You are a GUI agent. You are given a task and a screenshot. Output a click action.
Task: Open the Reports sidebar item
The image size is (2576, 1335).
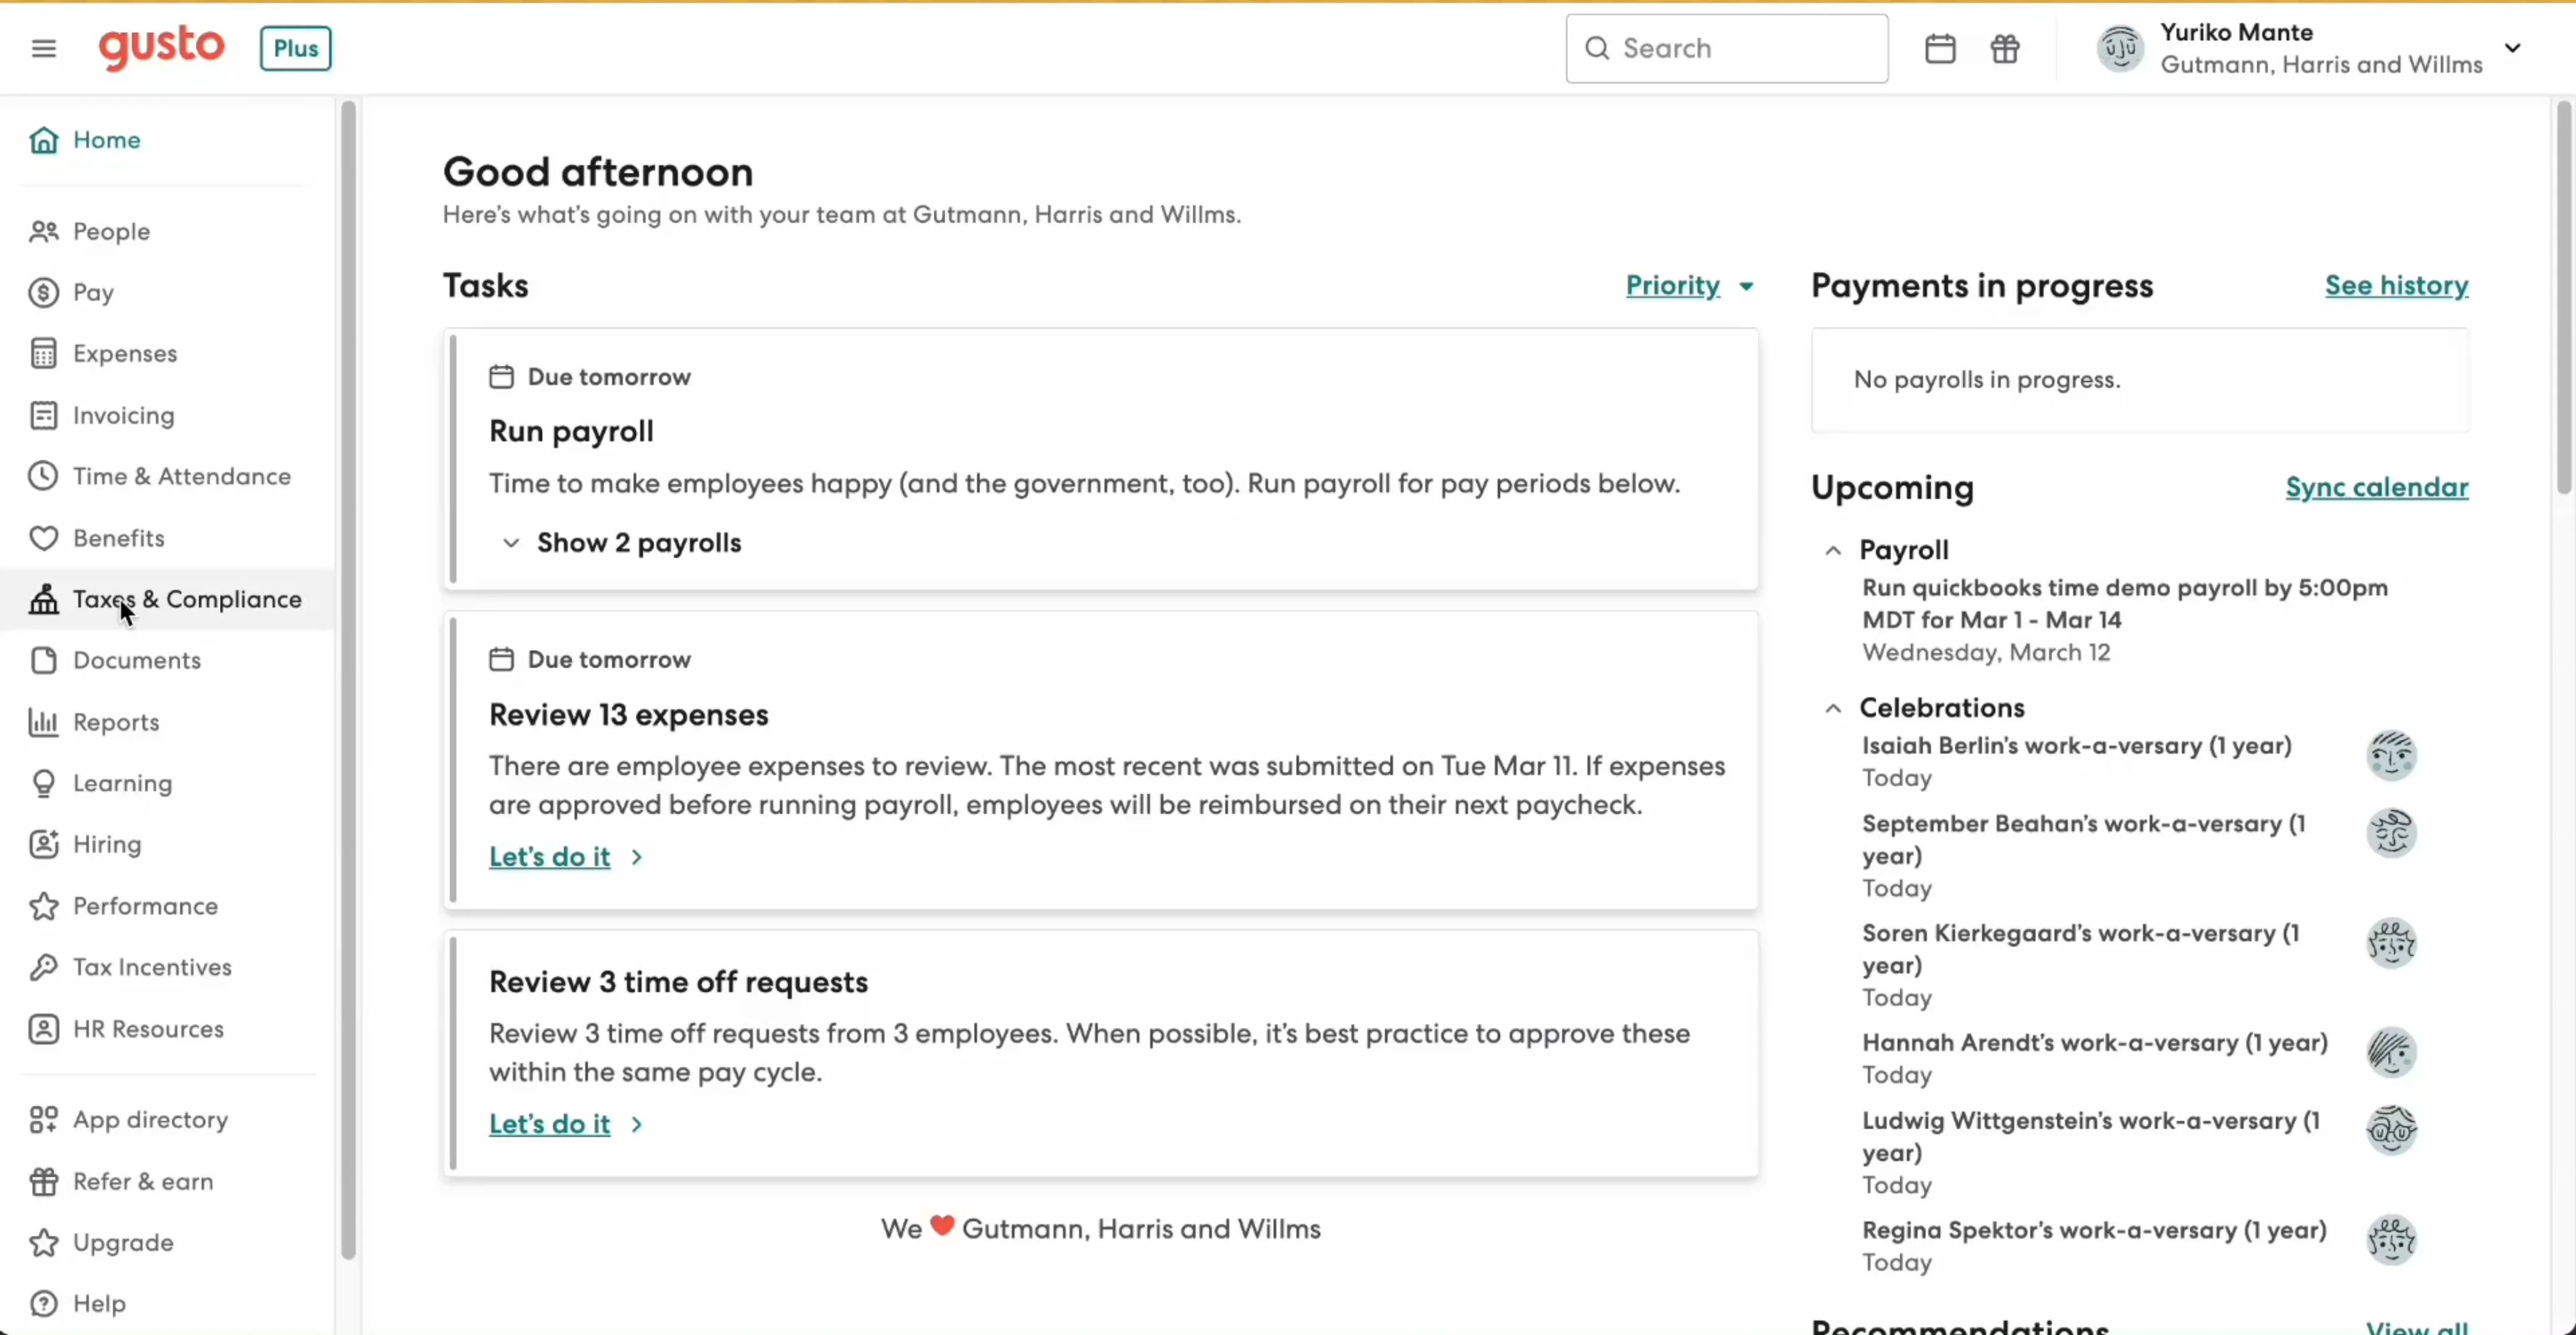115,722
